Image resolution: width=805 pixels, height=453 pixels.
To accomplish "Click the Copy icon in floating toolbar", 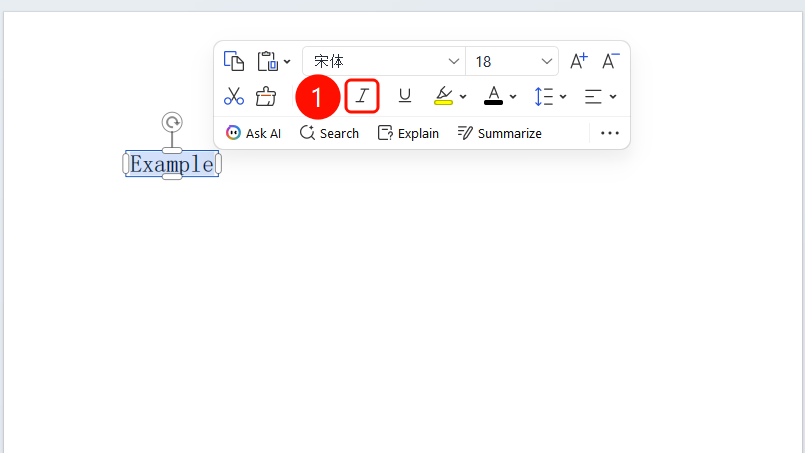I will click(234, 61).
